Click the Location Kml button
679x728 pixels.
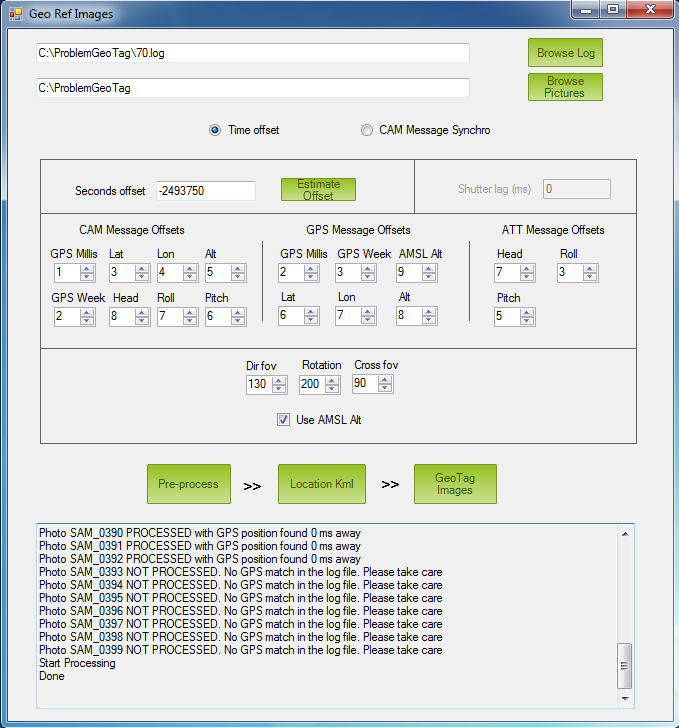[x=321, y=484]
